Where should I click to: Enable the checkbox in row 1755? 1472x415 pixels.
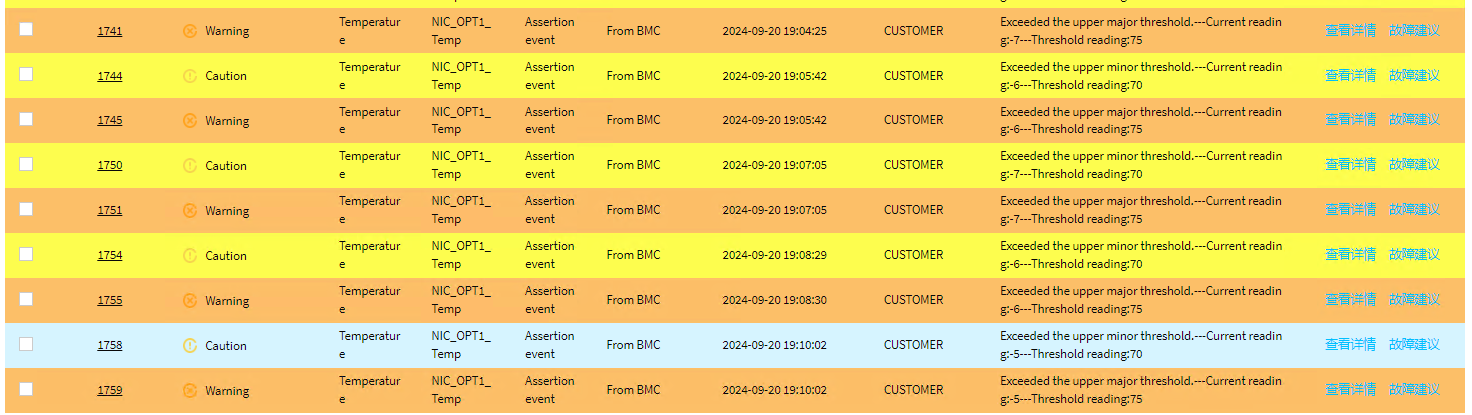[x=26, y=299]
